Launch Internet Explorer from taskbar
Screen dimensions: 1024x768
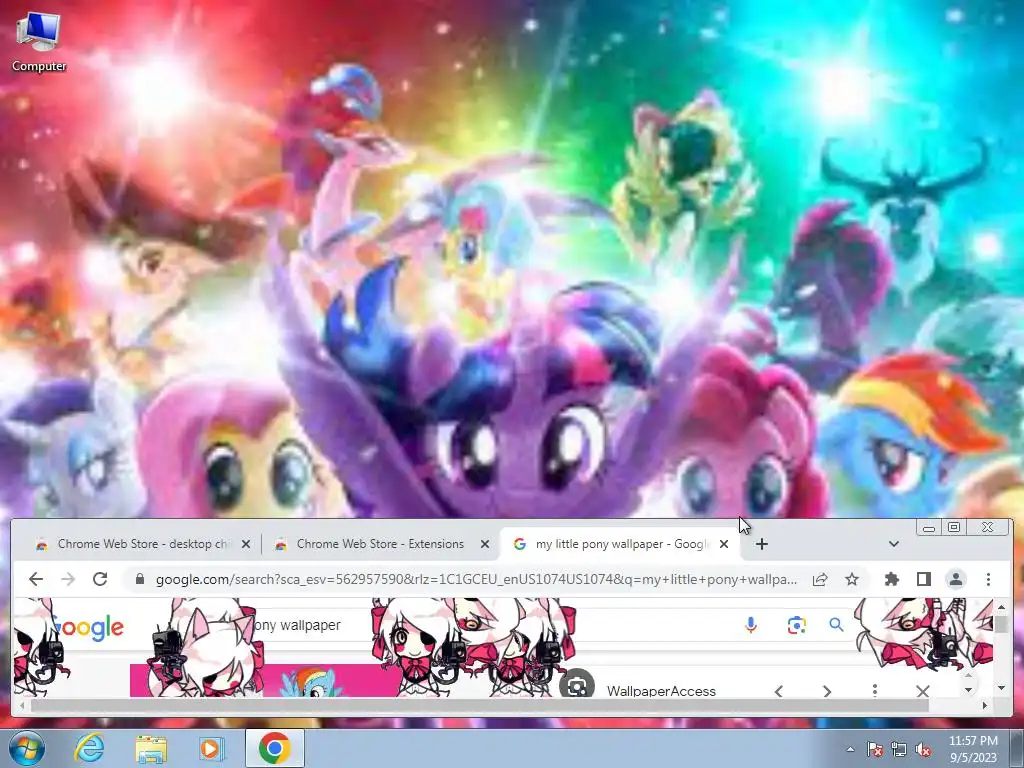pos(89,748)
